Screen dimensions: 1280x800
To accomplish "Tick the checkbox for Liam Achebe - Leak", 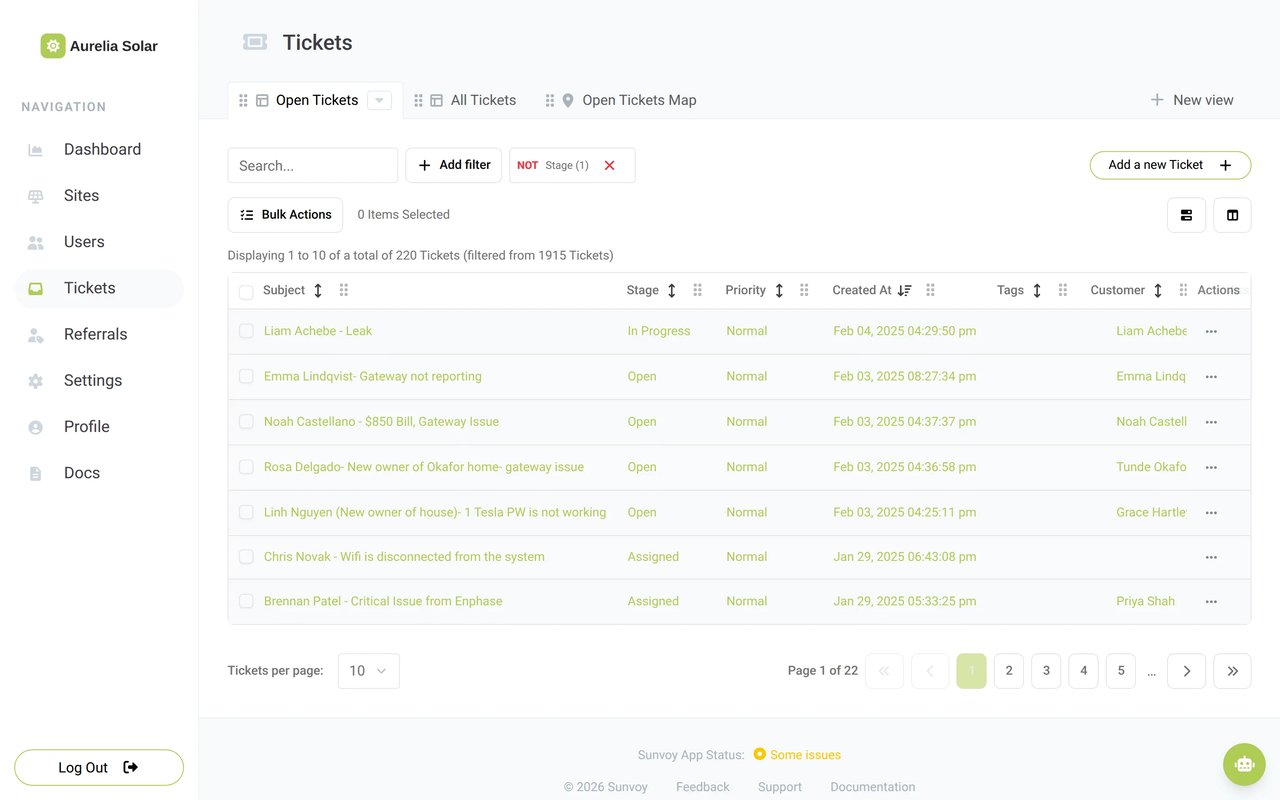I will 246,331.
